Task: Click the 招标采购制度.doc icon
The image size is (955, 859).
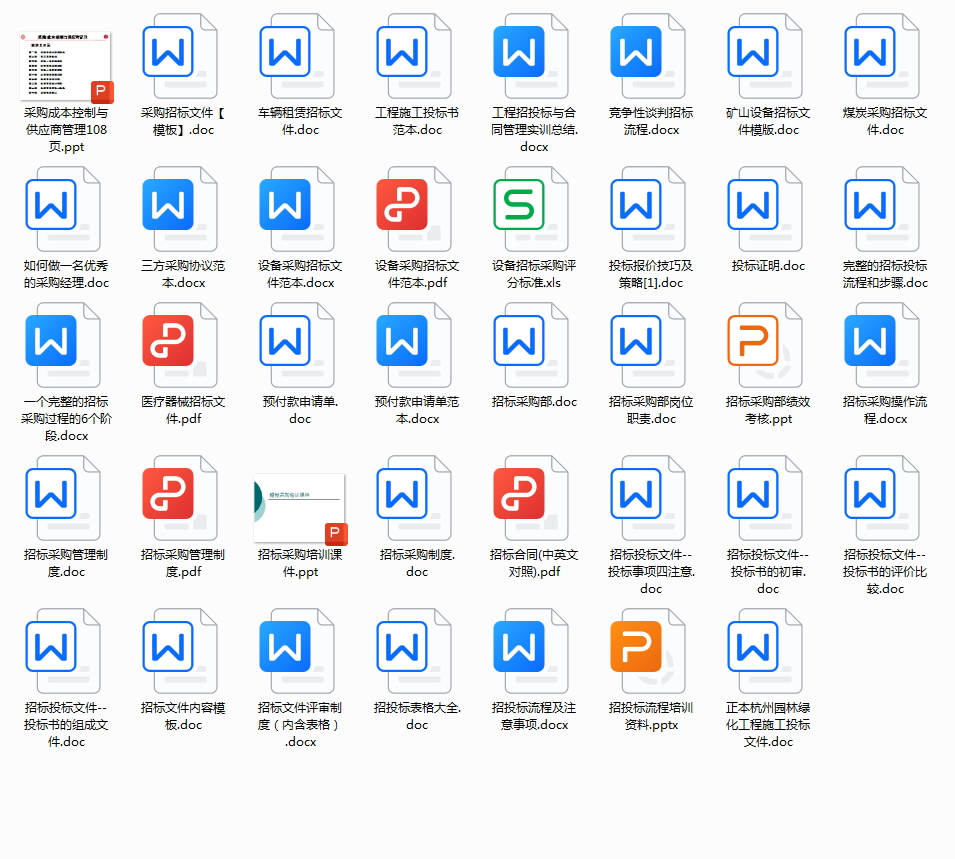Action: 414,498
